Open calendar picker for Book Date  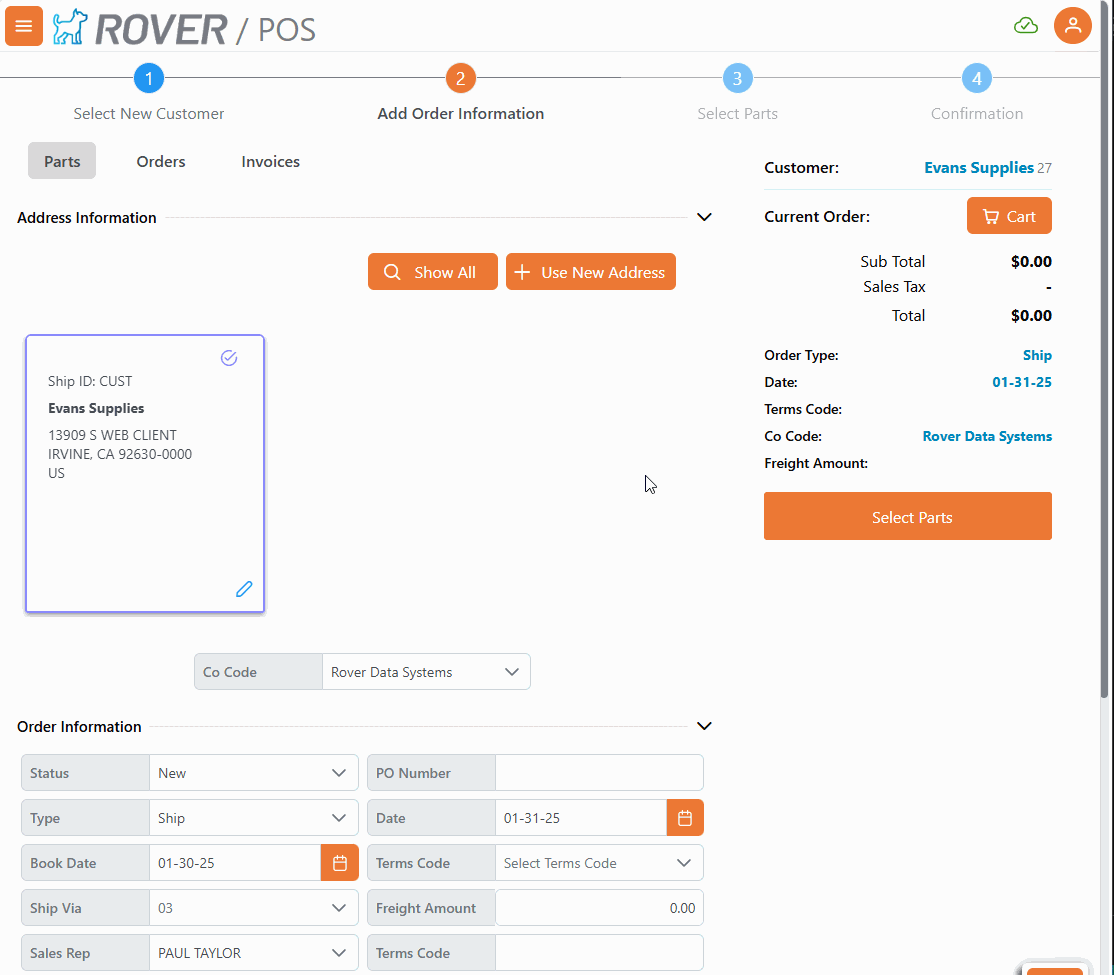pyautogui.click(x=339, y=863)
